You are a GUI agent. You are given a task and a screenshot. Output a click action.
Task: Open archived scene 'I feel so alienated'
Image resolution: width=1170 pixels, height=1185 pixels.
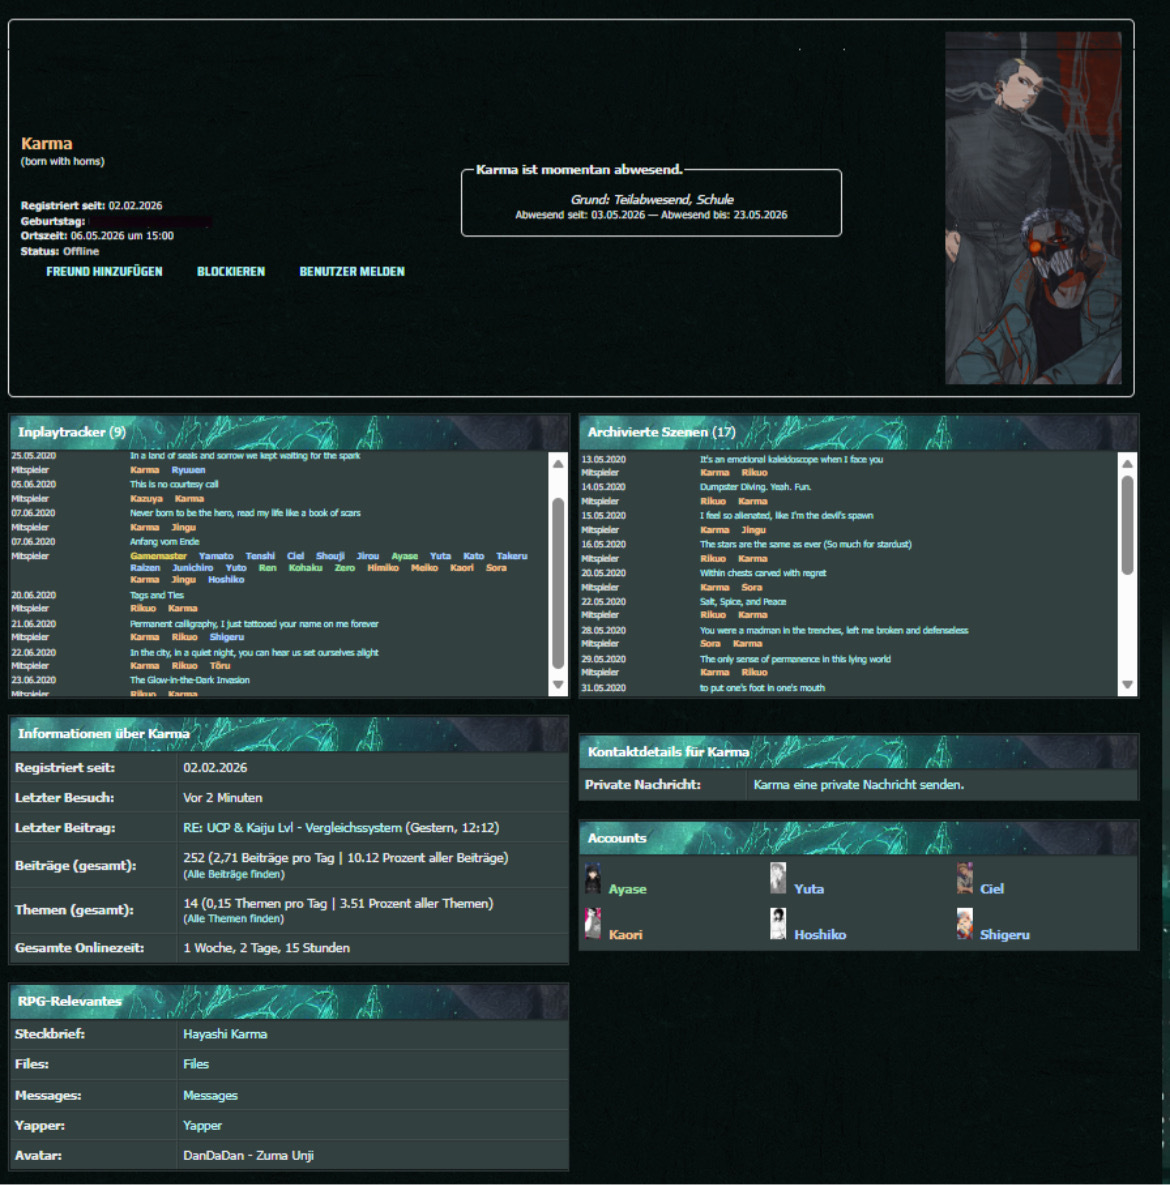pos(786,516)
